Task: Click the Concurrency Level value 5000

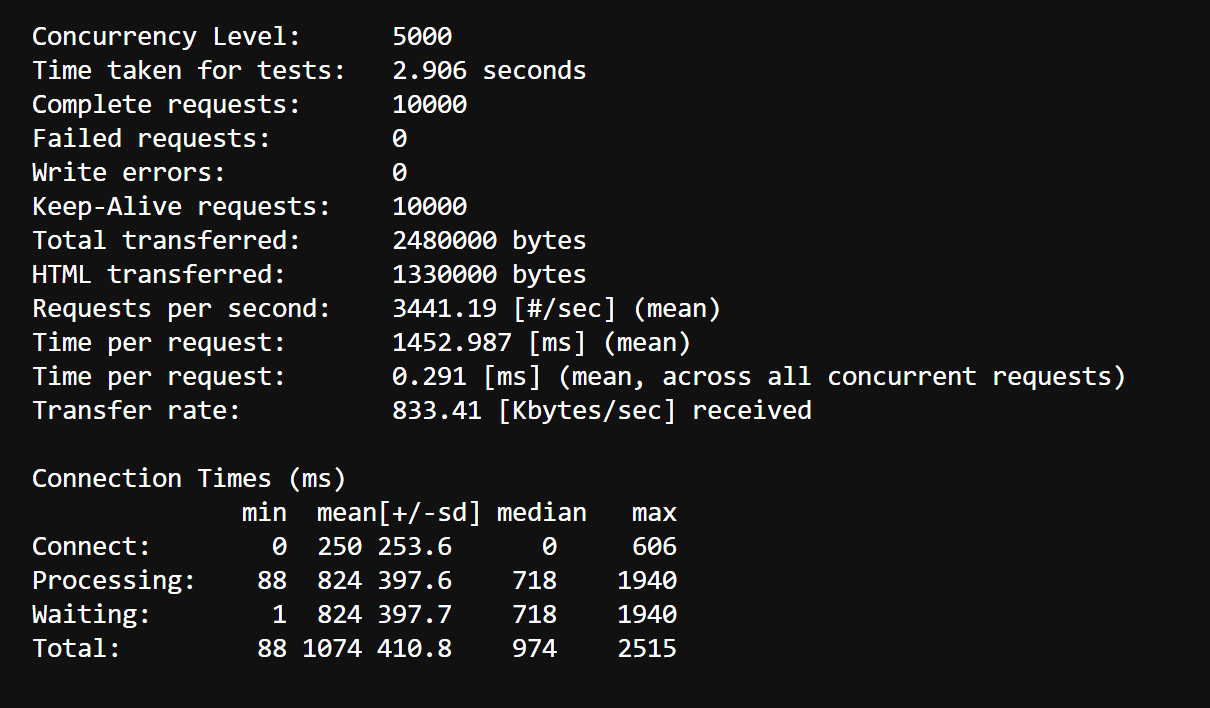Action: 422,37
